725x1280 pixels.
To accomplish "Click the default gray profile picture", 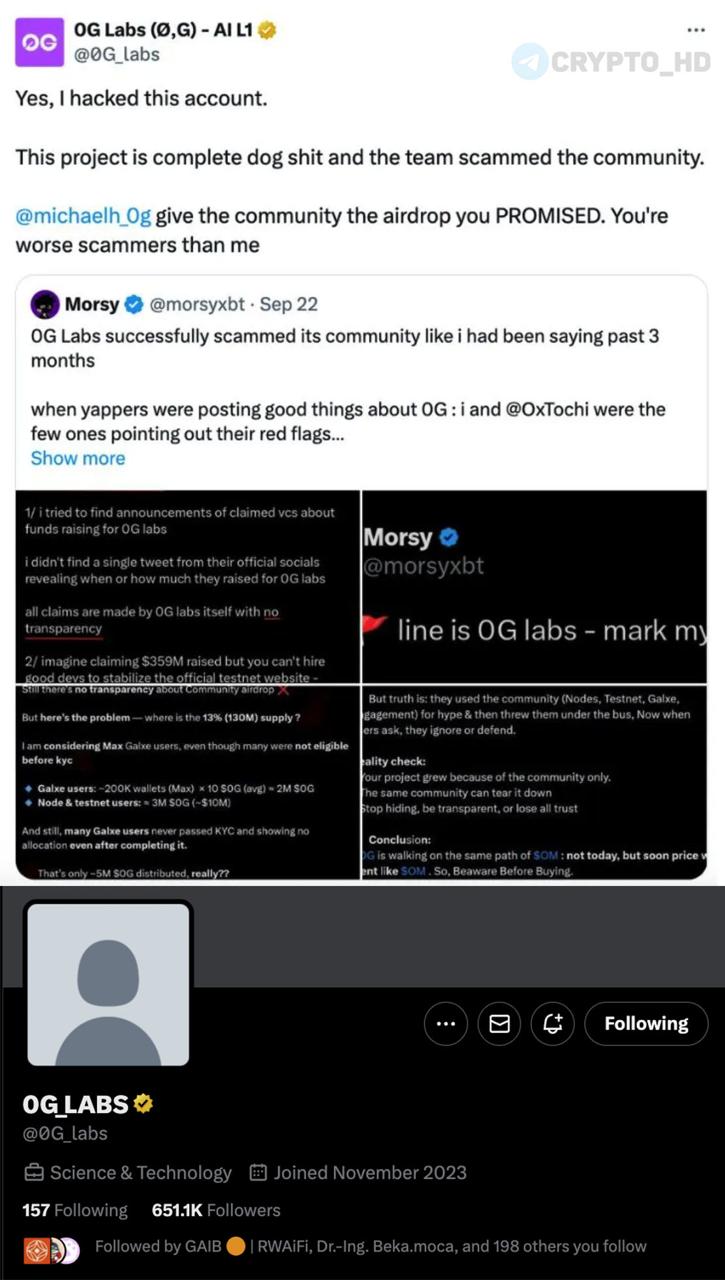I will [108, 984].
